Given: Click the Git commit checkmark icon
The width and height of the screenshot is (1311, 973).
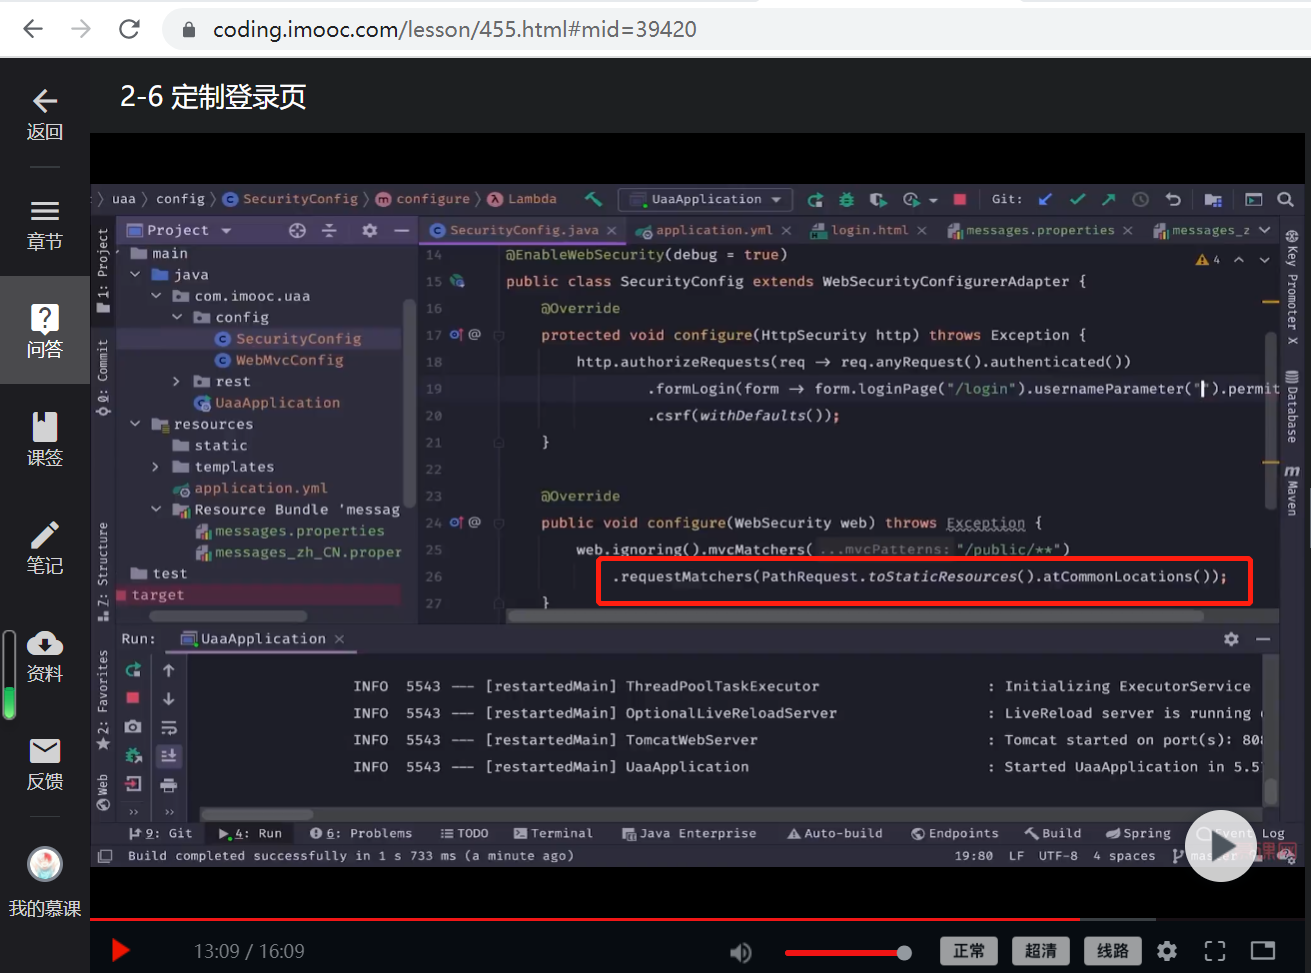Looking at the screenshot, I should (1077, 199).
